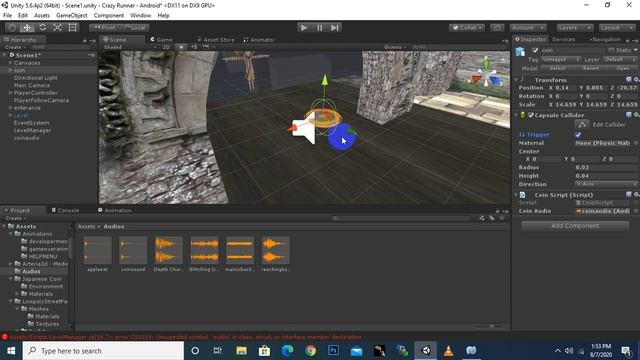This screenshot has height=360, width=640.
Task: Switch to the Services tab
Action: point(563,39)
